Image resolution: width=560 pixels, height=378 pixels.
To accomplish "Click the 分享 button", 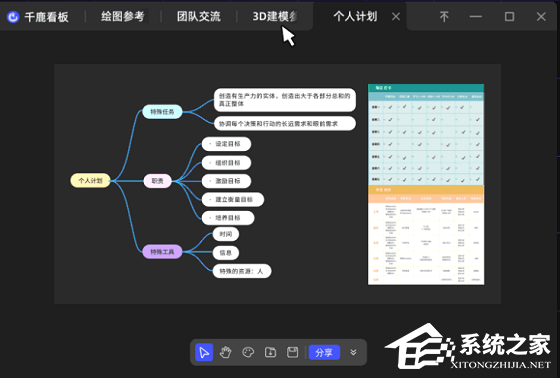I will click(324, 352).
